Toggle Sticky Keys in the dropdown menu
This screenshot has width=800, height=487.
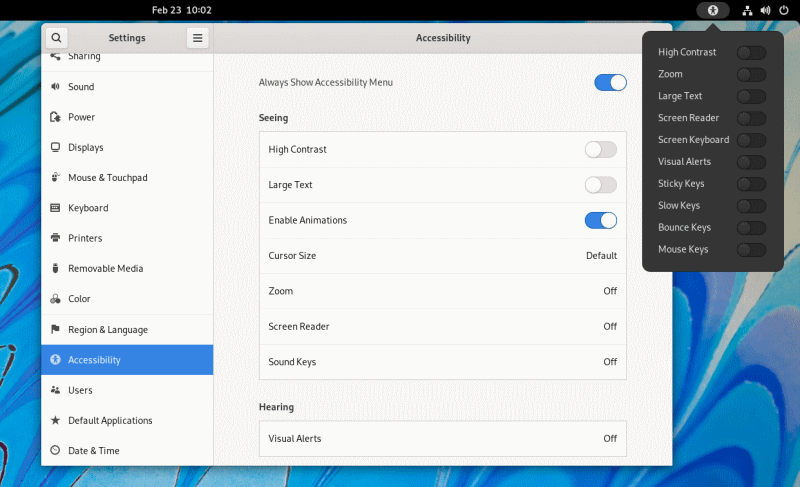click(751, 184)
